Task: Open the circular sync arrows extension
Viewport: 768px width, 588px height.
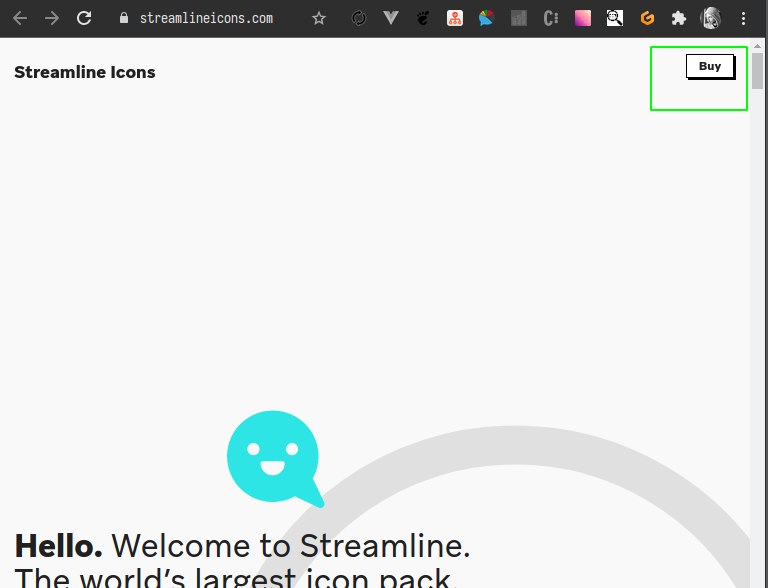Action: tap(359, 19)
